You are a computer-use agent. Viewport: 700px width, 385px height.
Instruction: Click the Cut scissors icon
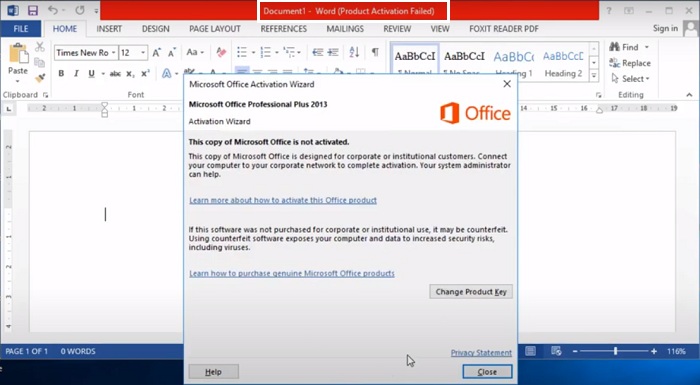(40, 47)
